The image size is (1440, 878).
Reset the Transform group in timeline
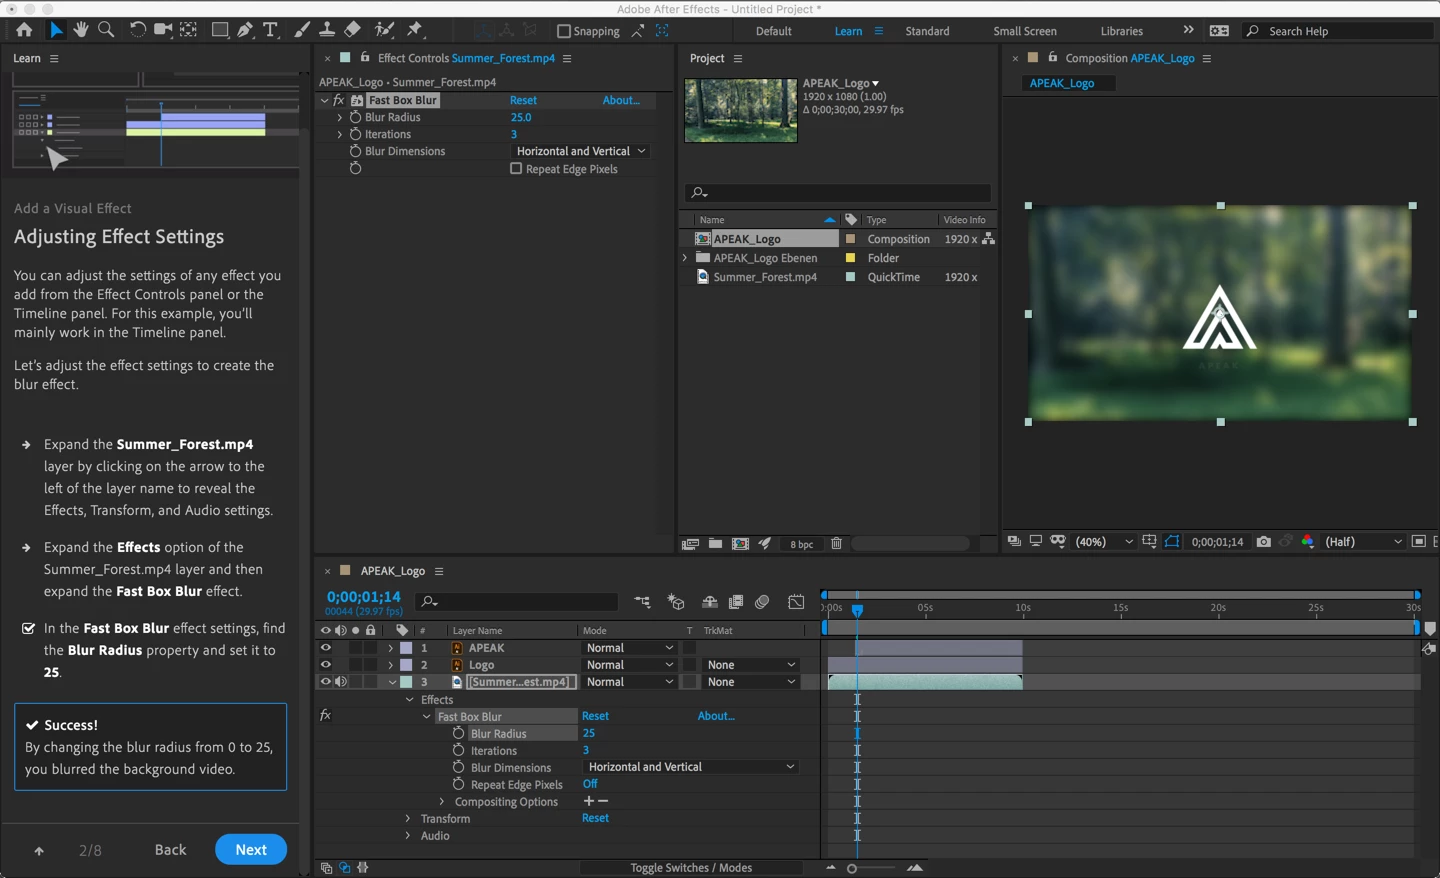(595, 818)
